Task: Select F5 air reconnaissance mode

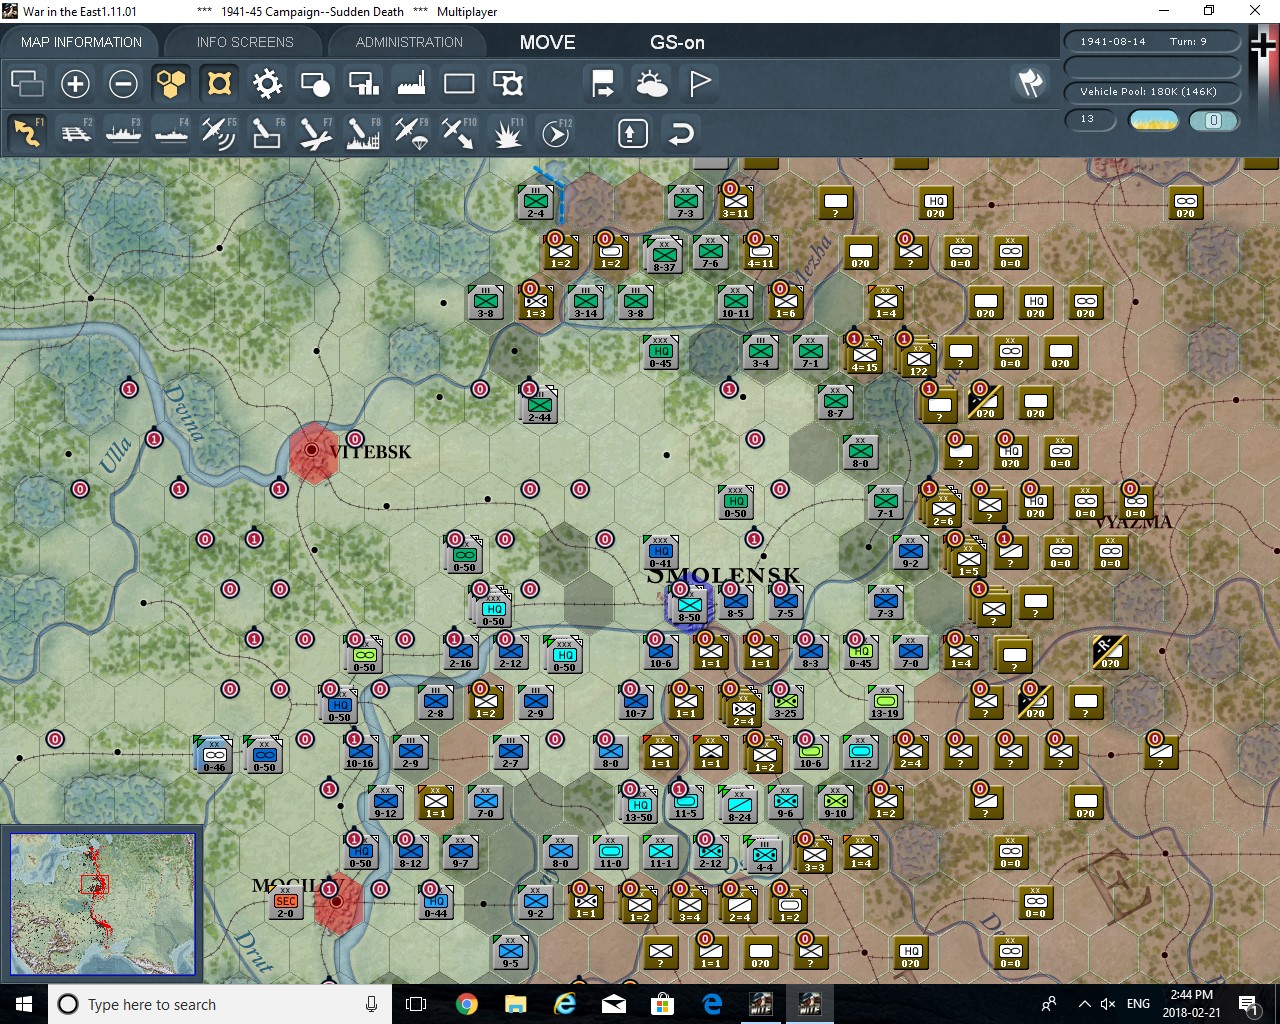Action: click(x=219, y=133)
